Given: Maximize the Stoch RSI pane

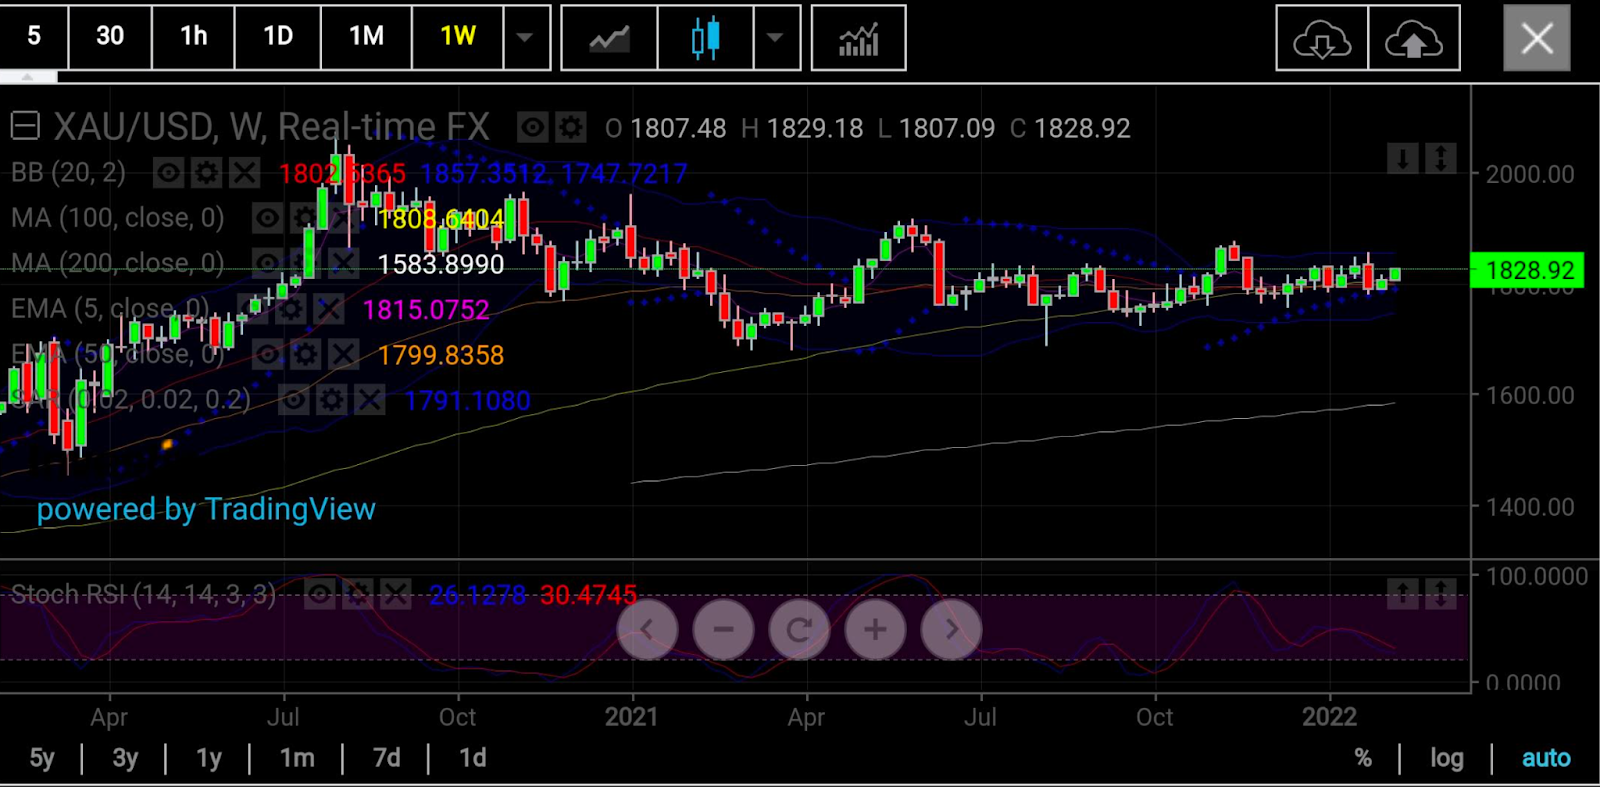Looking at the screenshot, I should 1441,594.
